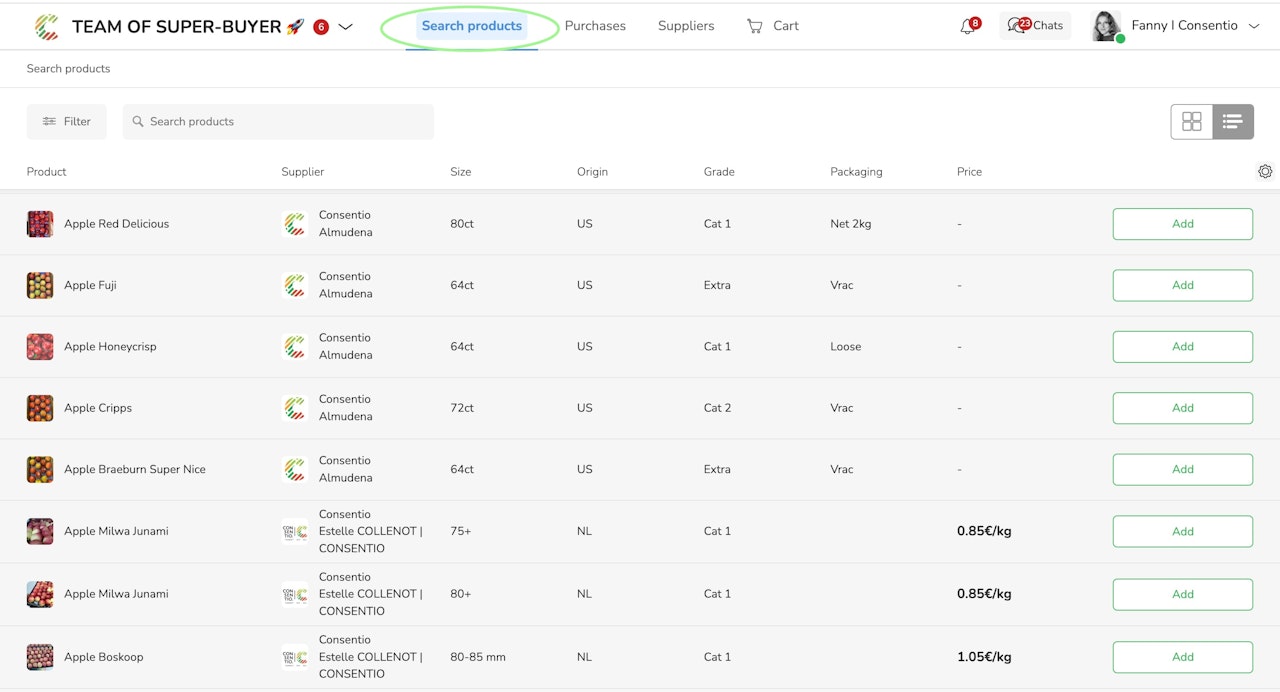Open the Filter options panel

click(x=66, y=122)
